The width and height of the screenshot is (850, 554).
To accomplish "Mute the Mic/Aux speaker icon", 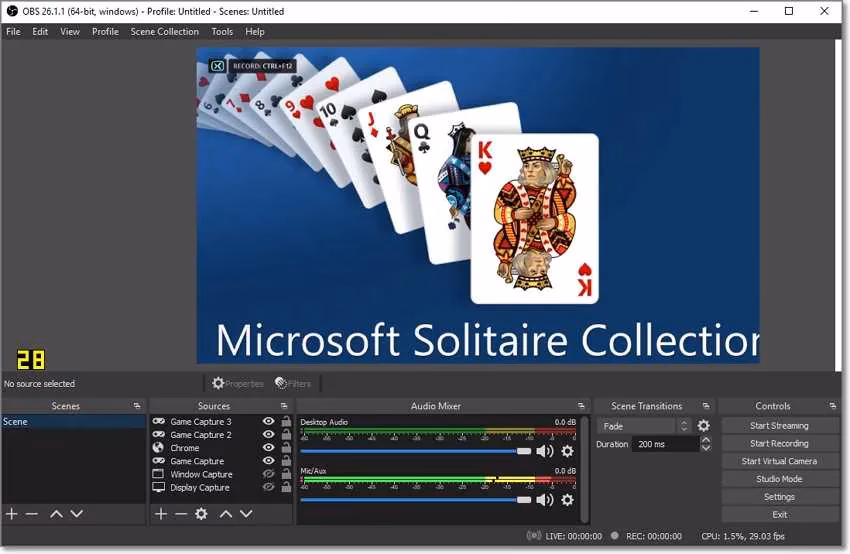I will click(x=544, y=500).
